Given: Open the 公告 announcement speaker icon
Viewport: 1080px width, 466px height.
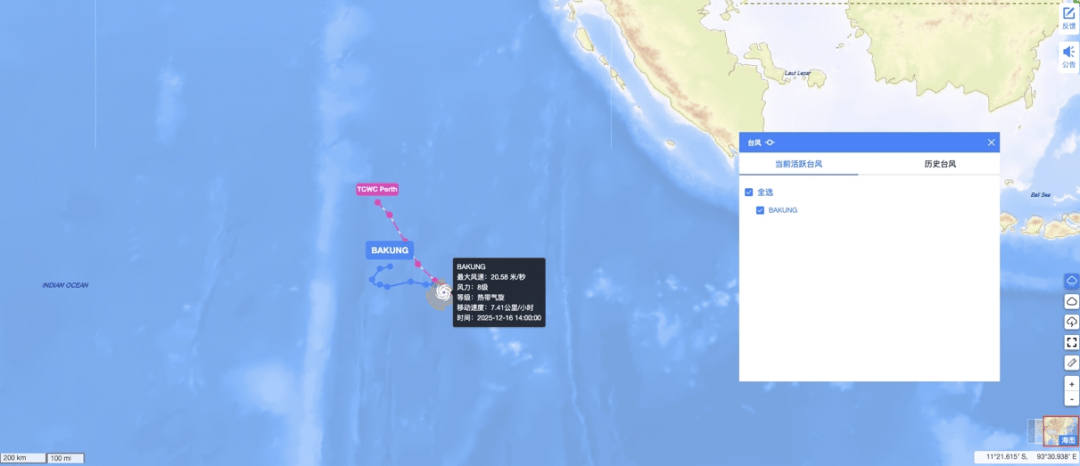Looking at the screenshot, I should click(1068, 55).
